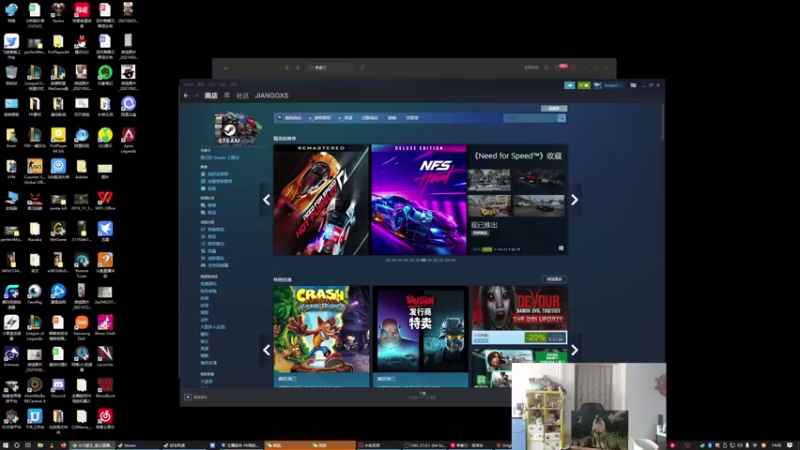
Task: Open the Recycle Bin desktop icon
Action: tap(11, 75)
